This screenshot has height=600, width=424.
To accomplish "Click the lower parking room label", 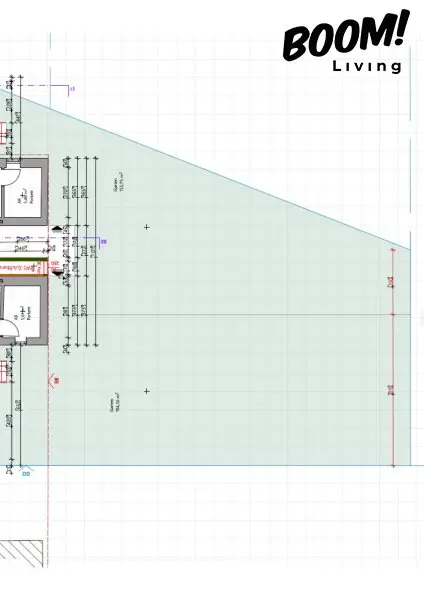I will click(24, 312).
